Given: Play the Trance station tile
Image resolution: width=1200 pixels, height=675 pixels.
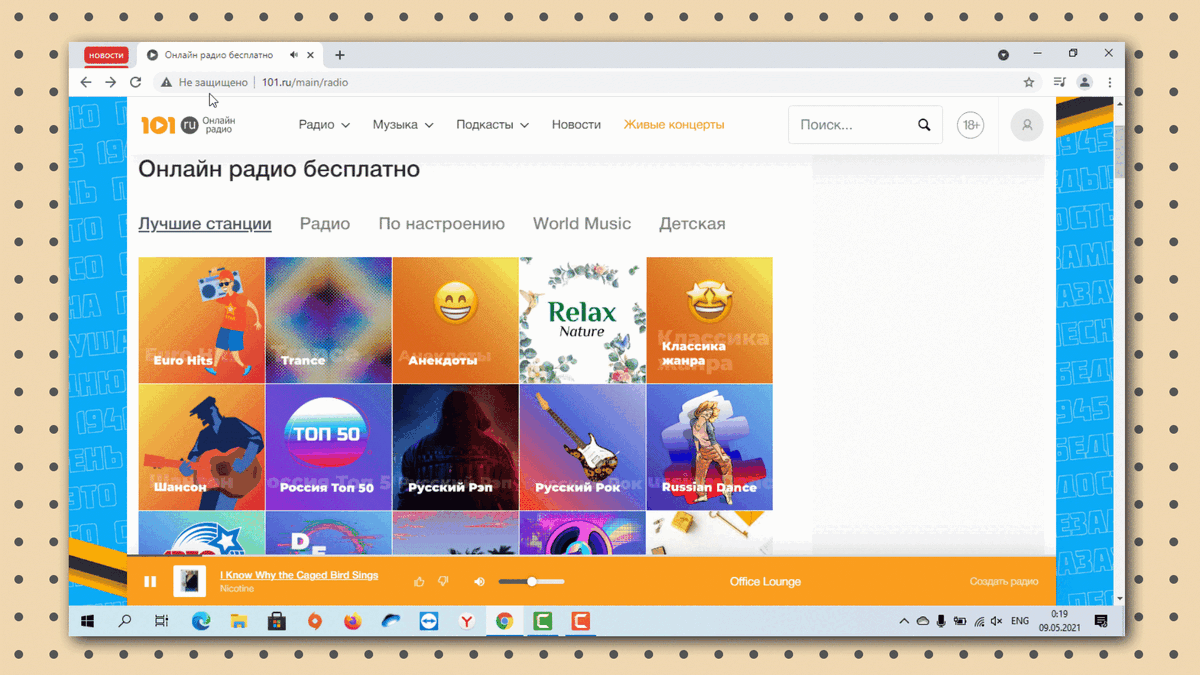Looking at the screenshot, I should click(x=329, y=320).
